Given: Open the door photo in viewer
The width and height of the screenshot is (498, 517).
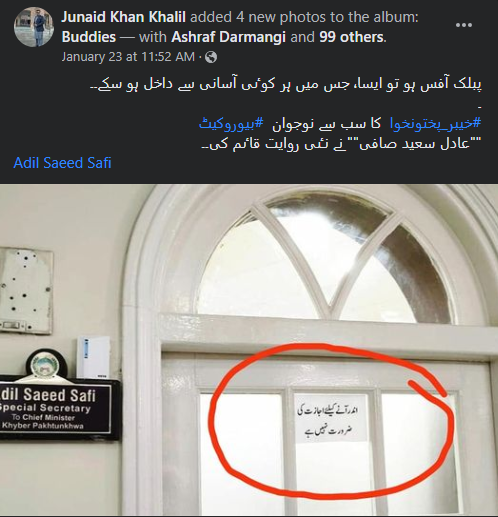Looking at the screenshot, I should 249,350.
